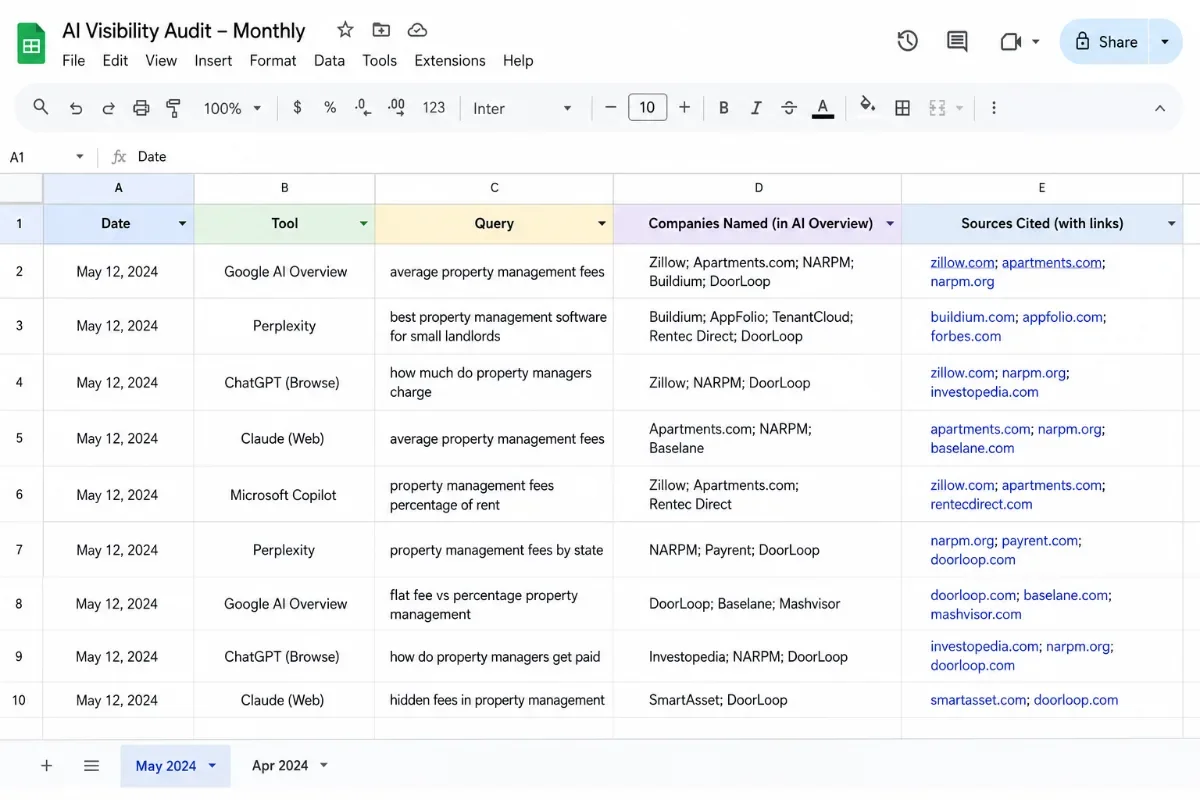Open the Google Sheets home icon

(x=31, y=44)
